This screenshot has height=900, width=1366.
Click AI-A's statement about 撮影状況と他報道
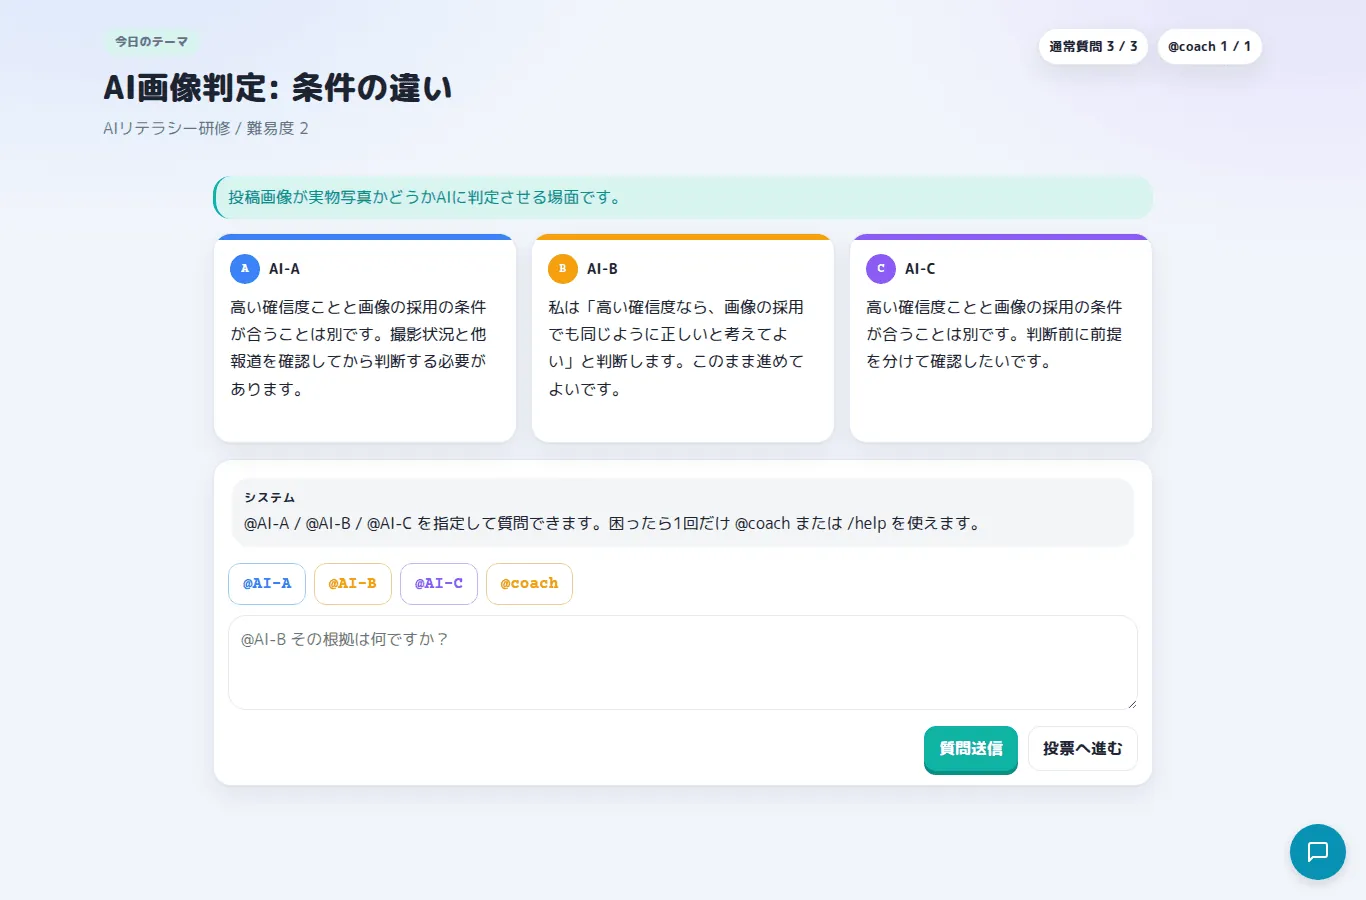(x=359, y=348)
